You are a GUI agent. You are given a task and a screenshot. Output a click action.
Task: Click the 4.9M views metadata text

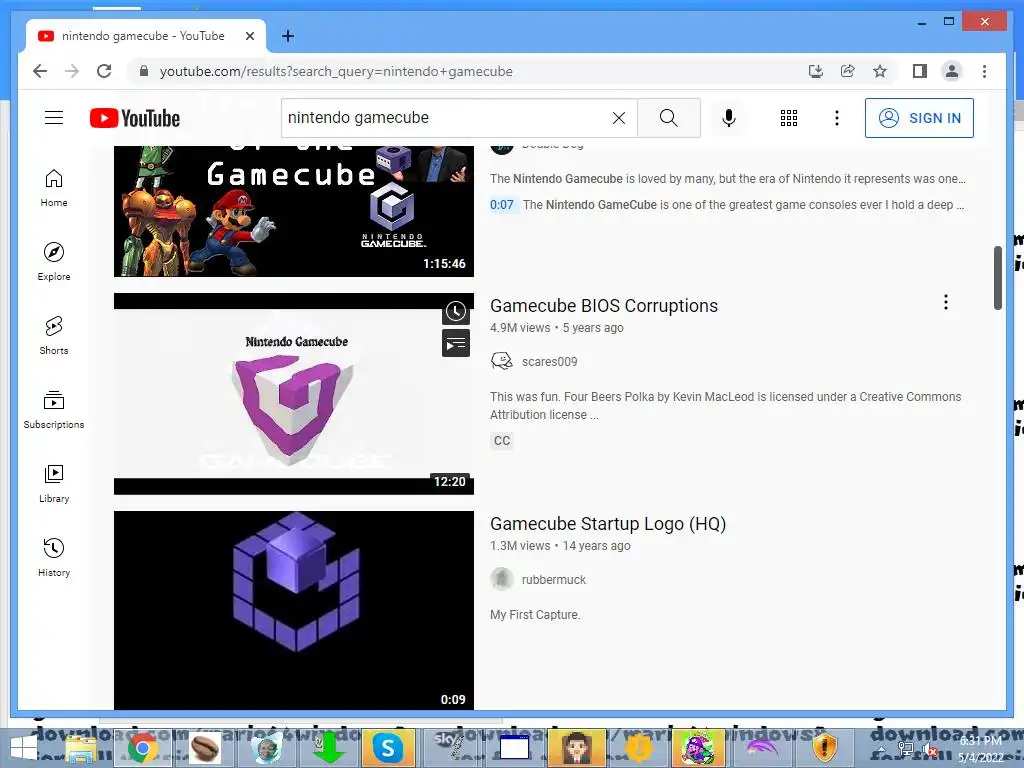pos(520,328)
